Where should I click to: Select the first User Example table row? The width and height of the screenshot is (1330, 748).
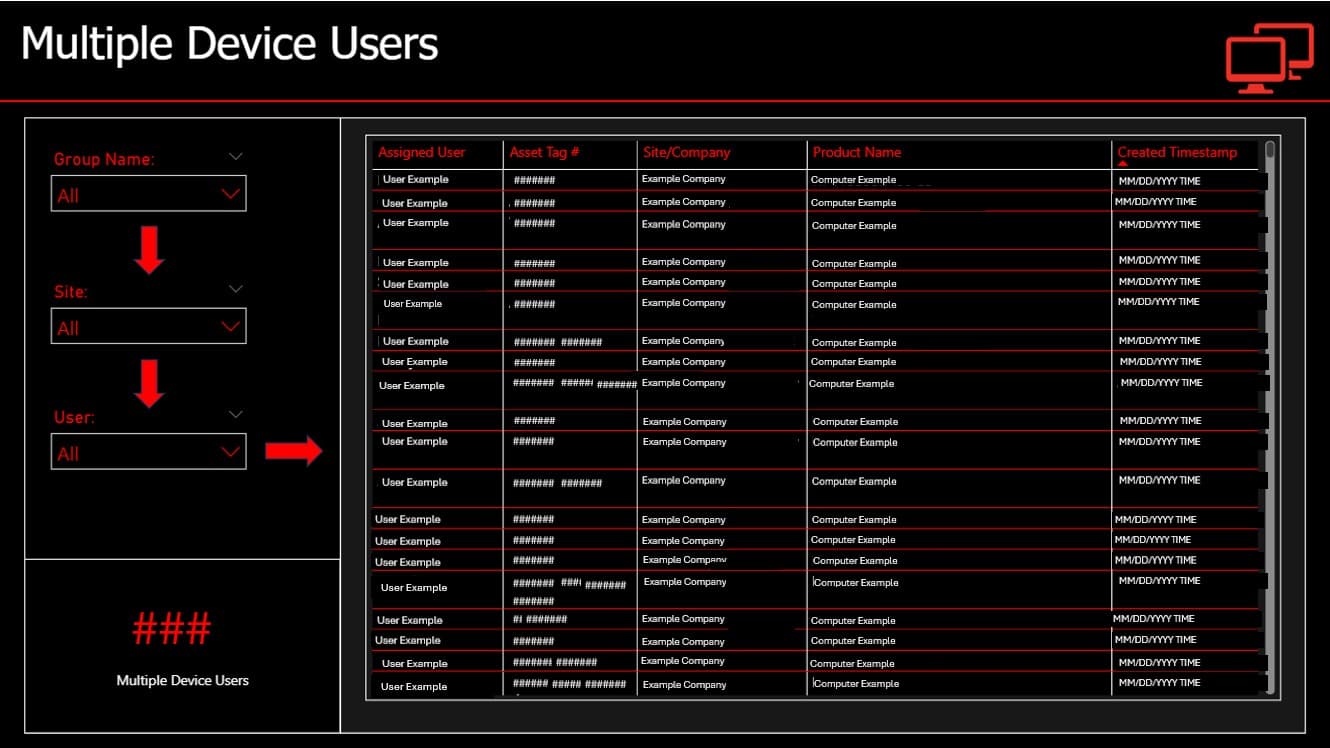437,179
